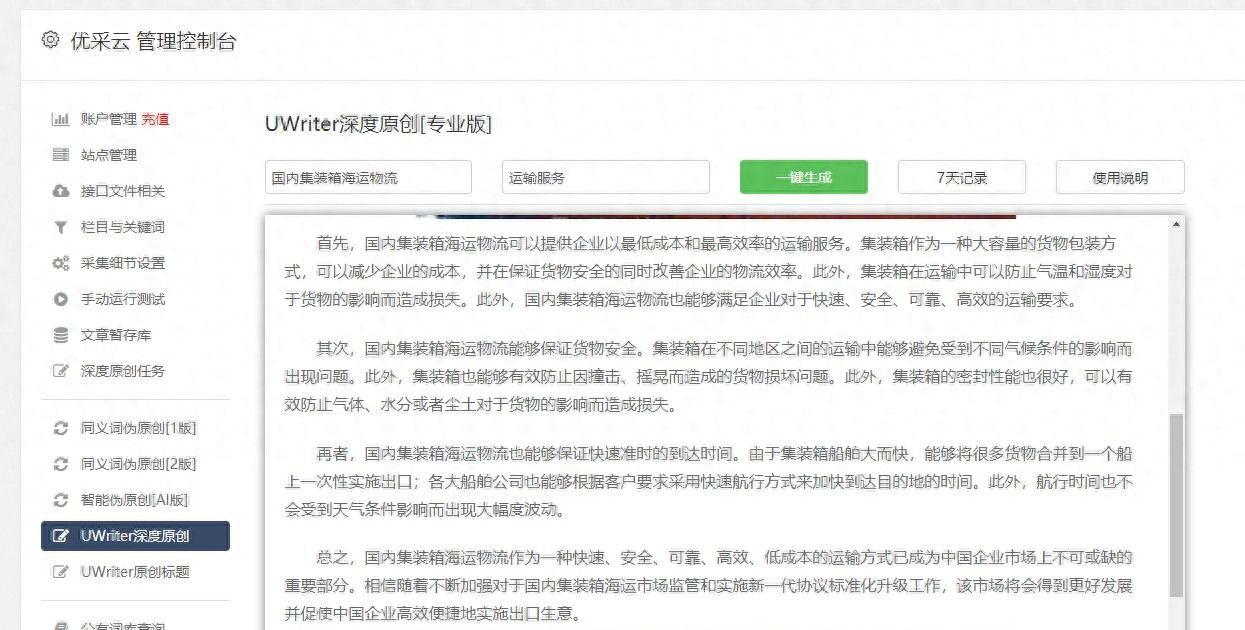Click the cloud icon for 接口文件相关
1245x630 pixels.
[x=60, y=191]
